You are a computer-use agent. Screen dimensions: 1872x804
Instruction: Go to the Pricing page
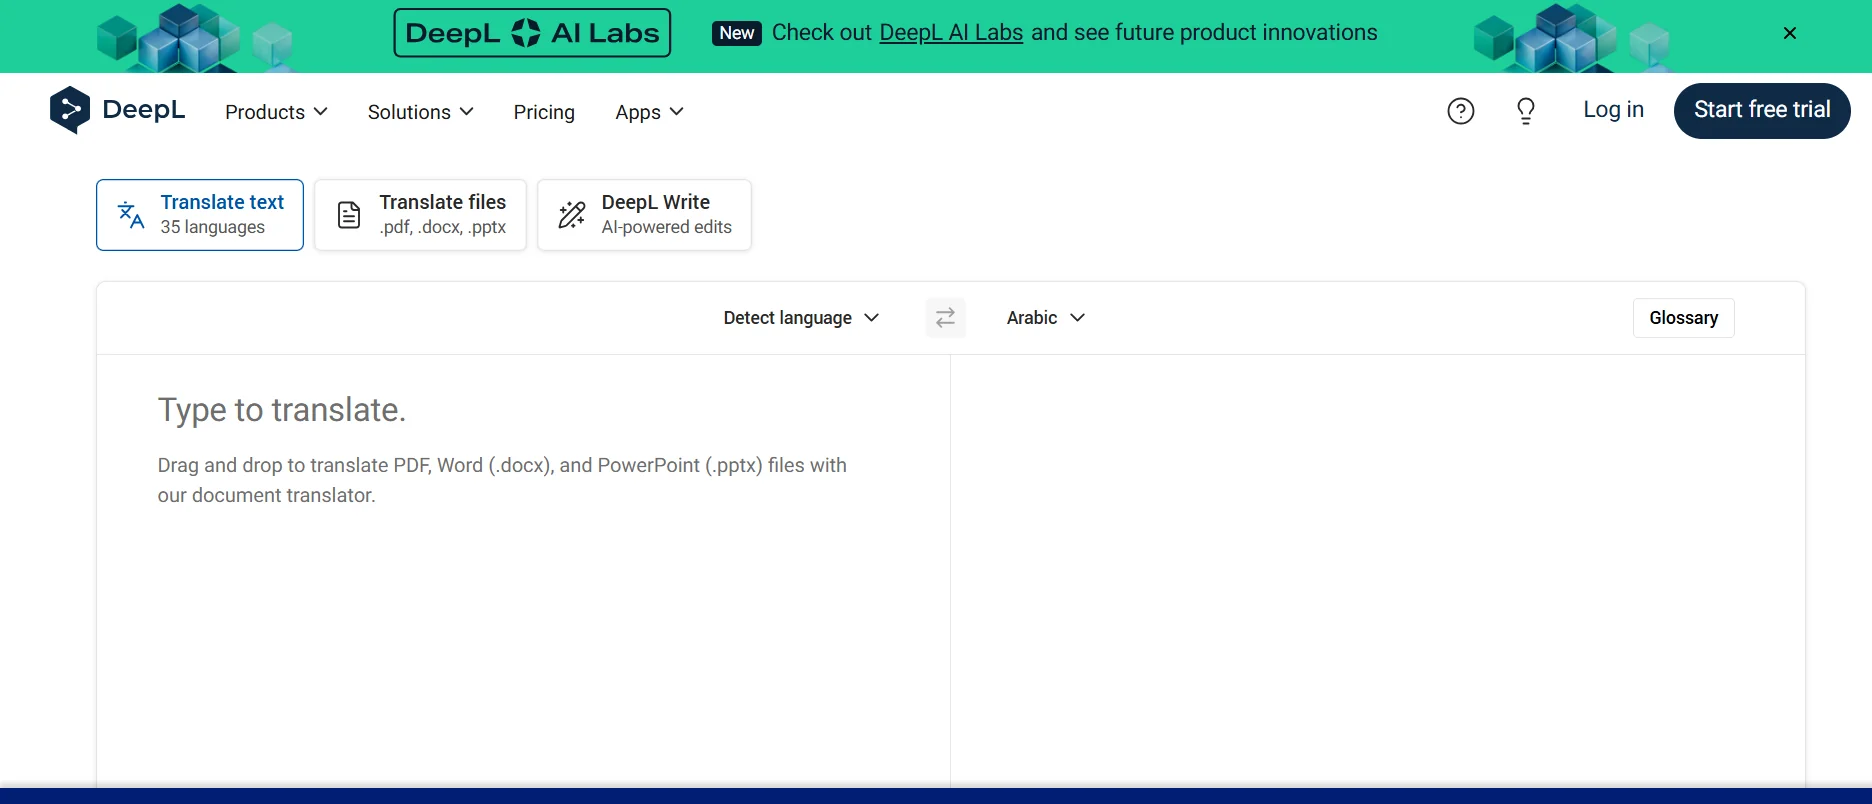544,112
